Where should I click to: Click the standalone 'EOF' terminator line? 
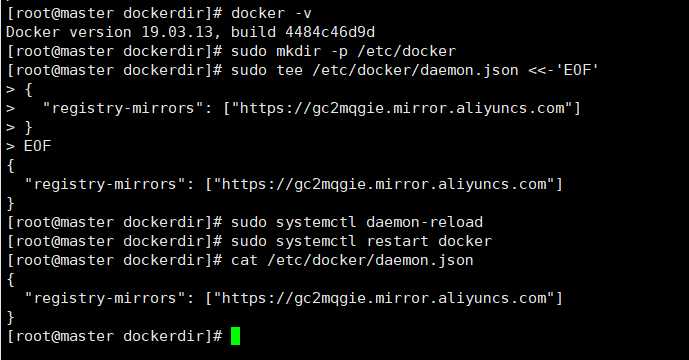pyautogui.click(x=38, y=146)
